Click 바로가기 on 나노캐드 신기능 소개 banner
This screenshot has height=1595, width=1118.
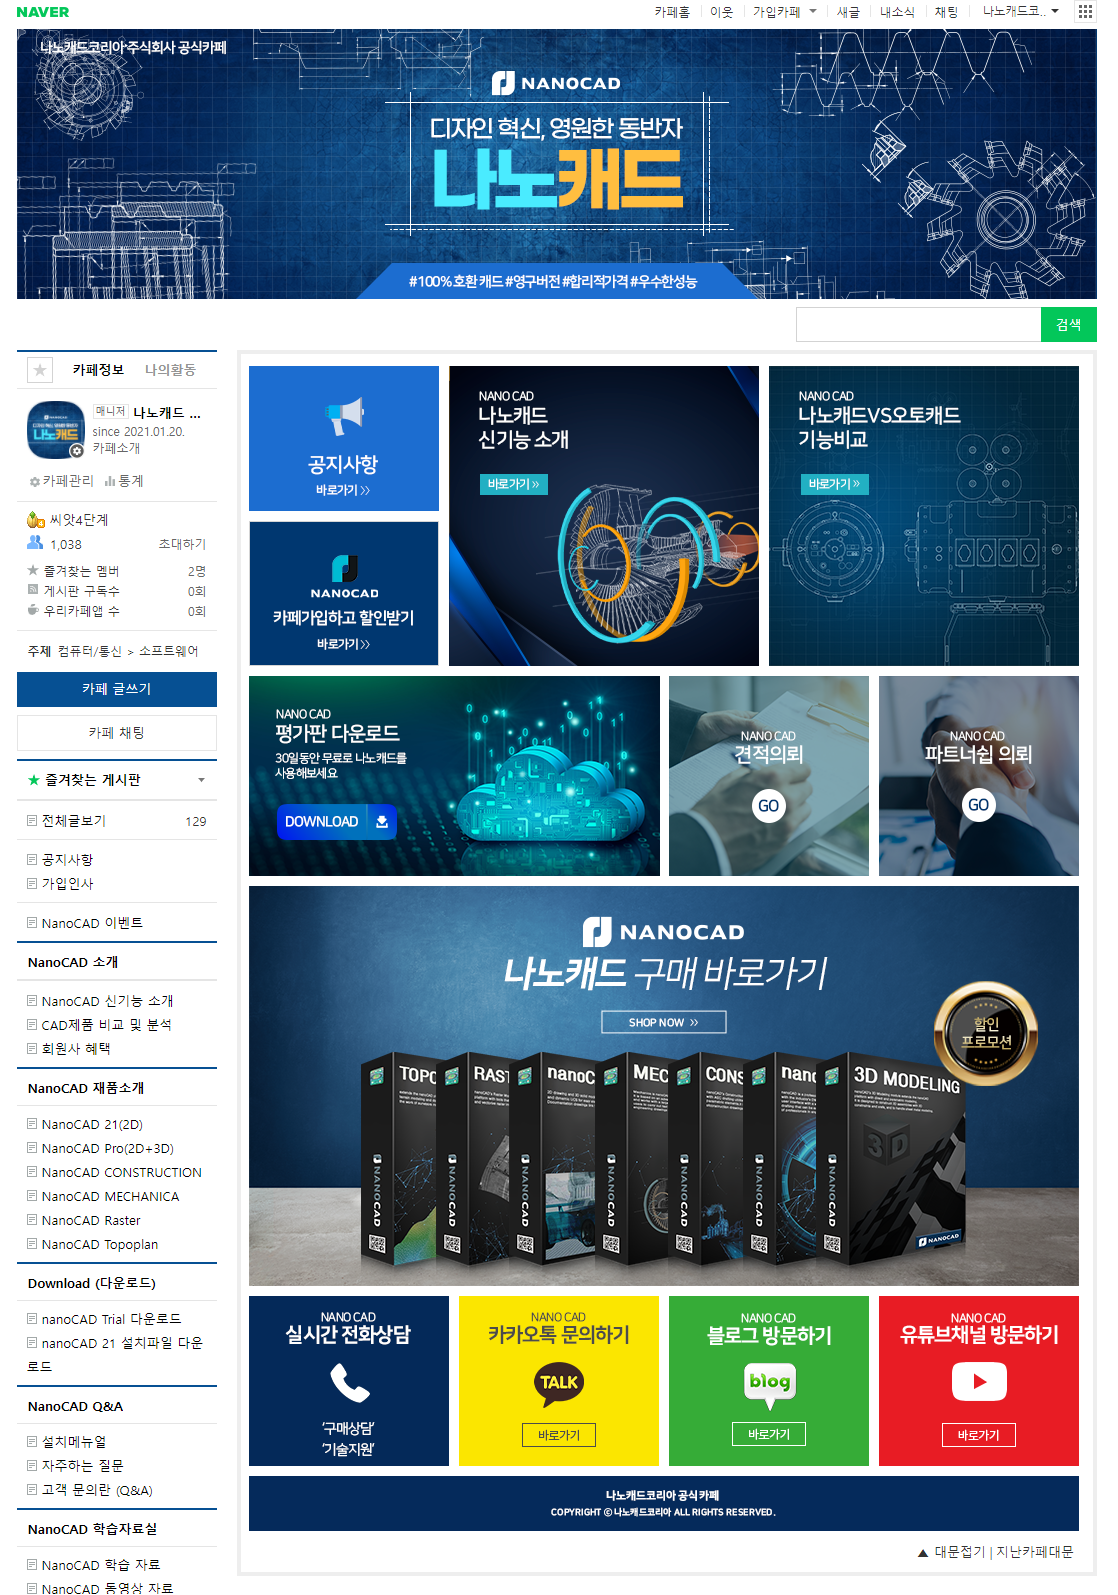click(513, 484)
